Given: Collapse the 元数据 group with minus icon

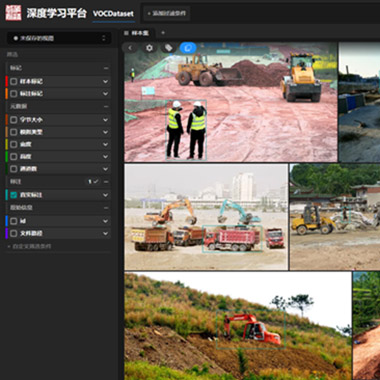Looking at the screenshot, I should pyautogui.click(x=106, y=106).
